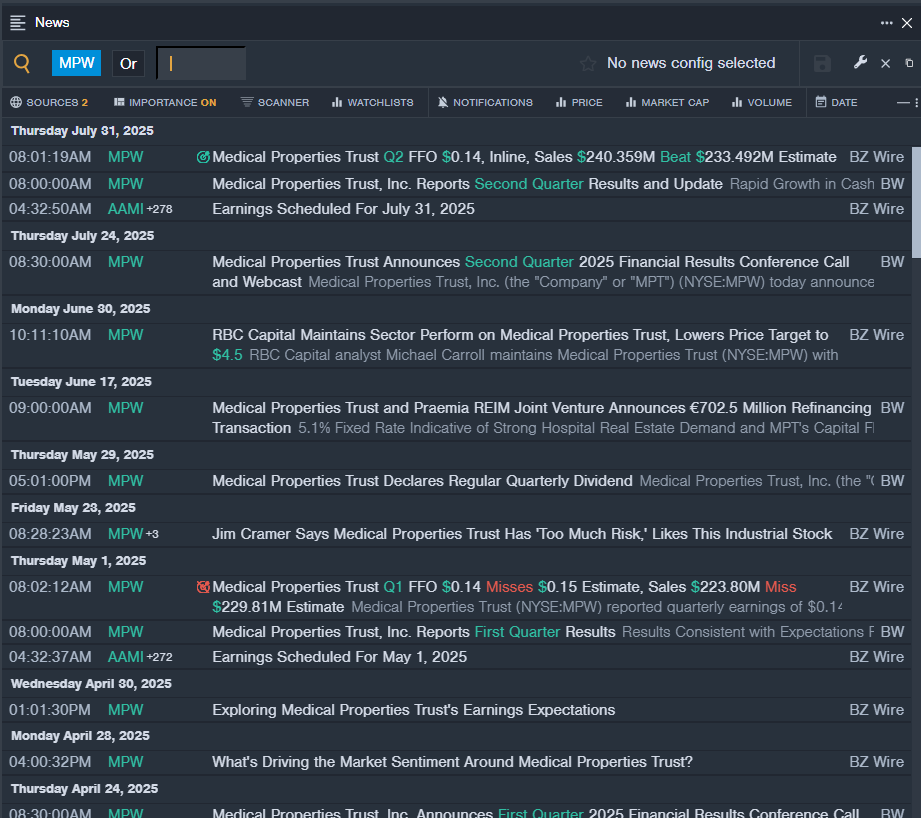Click +3 tickers badge on Jim Cramer row
The image size is (921, 818).
152,534
